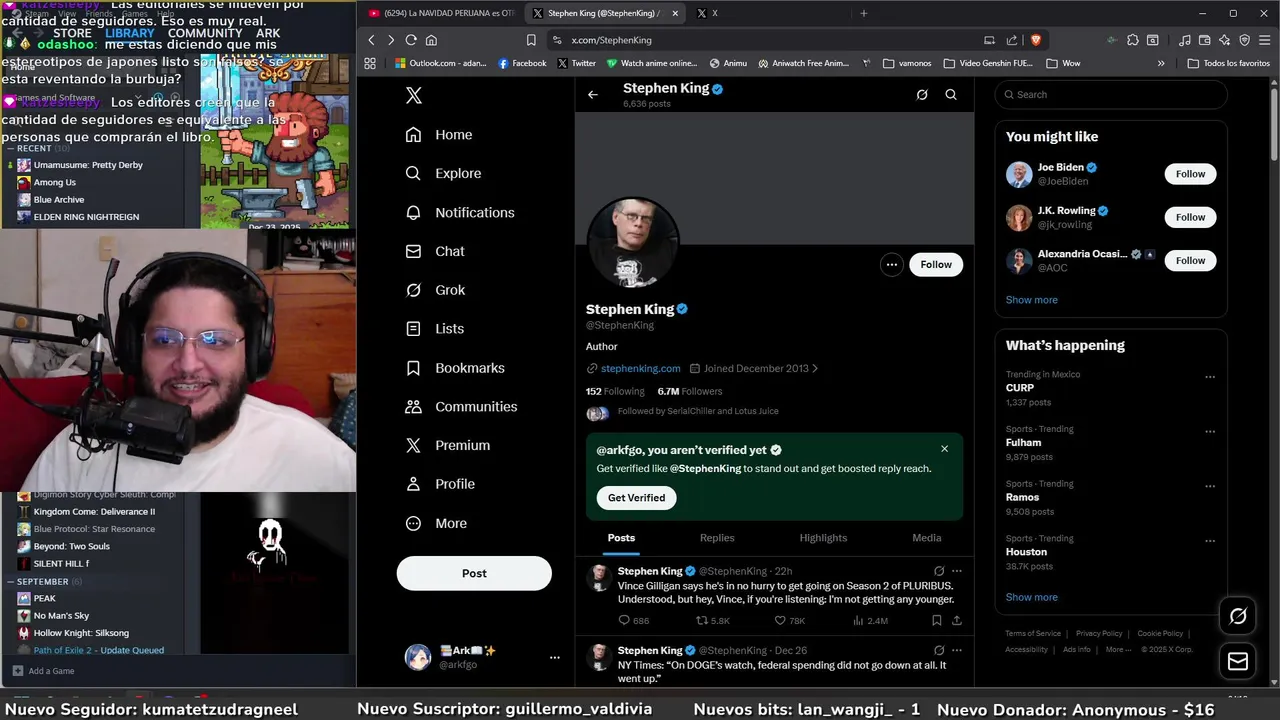
Task: Open Chat in the X sidebar
Action: [x=435, y=252]
